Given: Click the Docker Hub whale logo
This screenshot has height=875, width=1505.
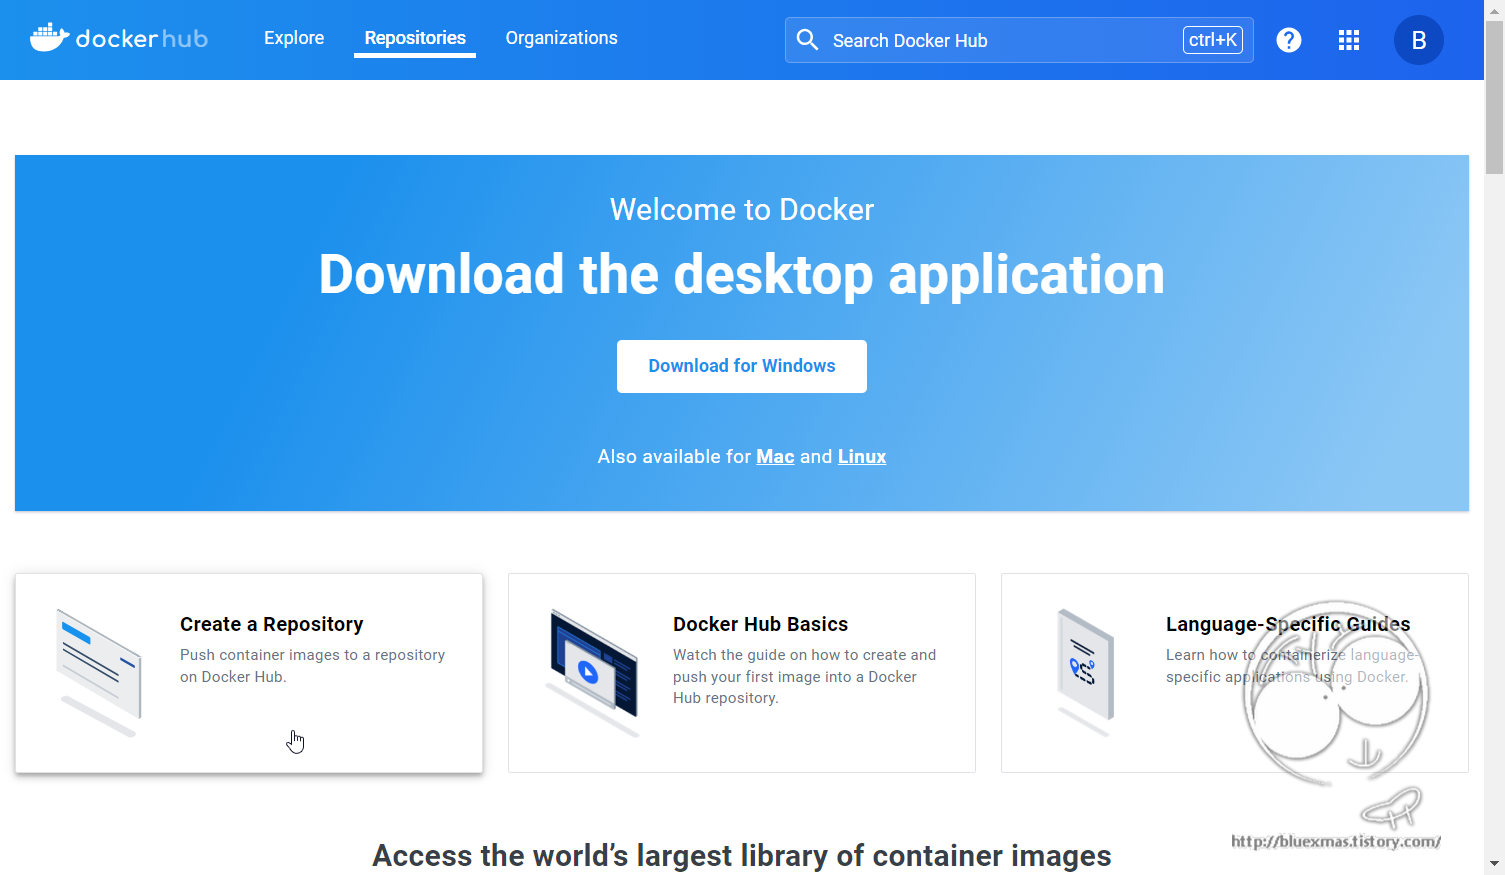Looking at the screenshot, I should [x=119, y=38].
